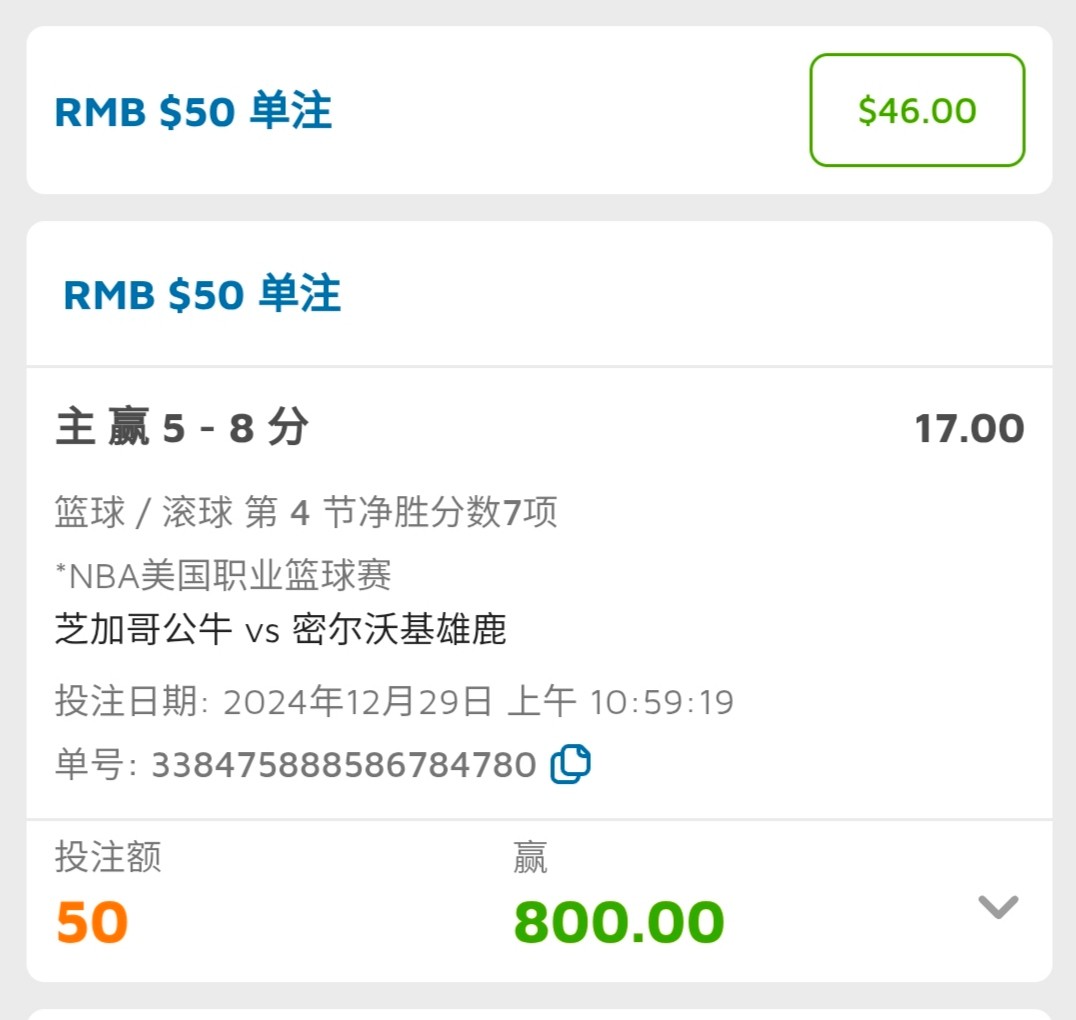The image size is (1076, 1020).
Task: Click the 单号 label
Action: click(x=95, y=765)
